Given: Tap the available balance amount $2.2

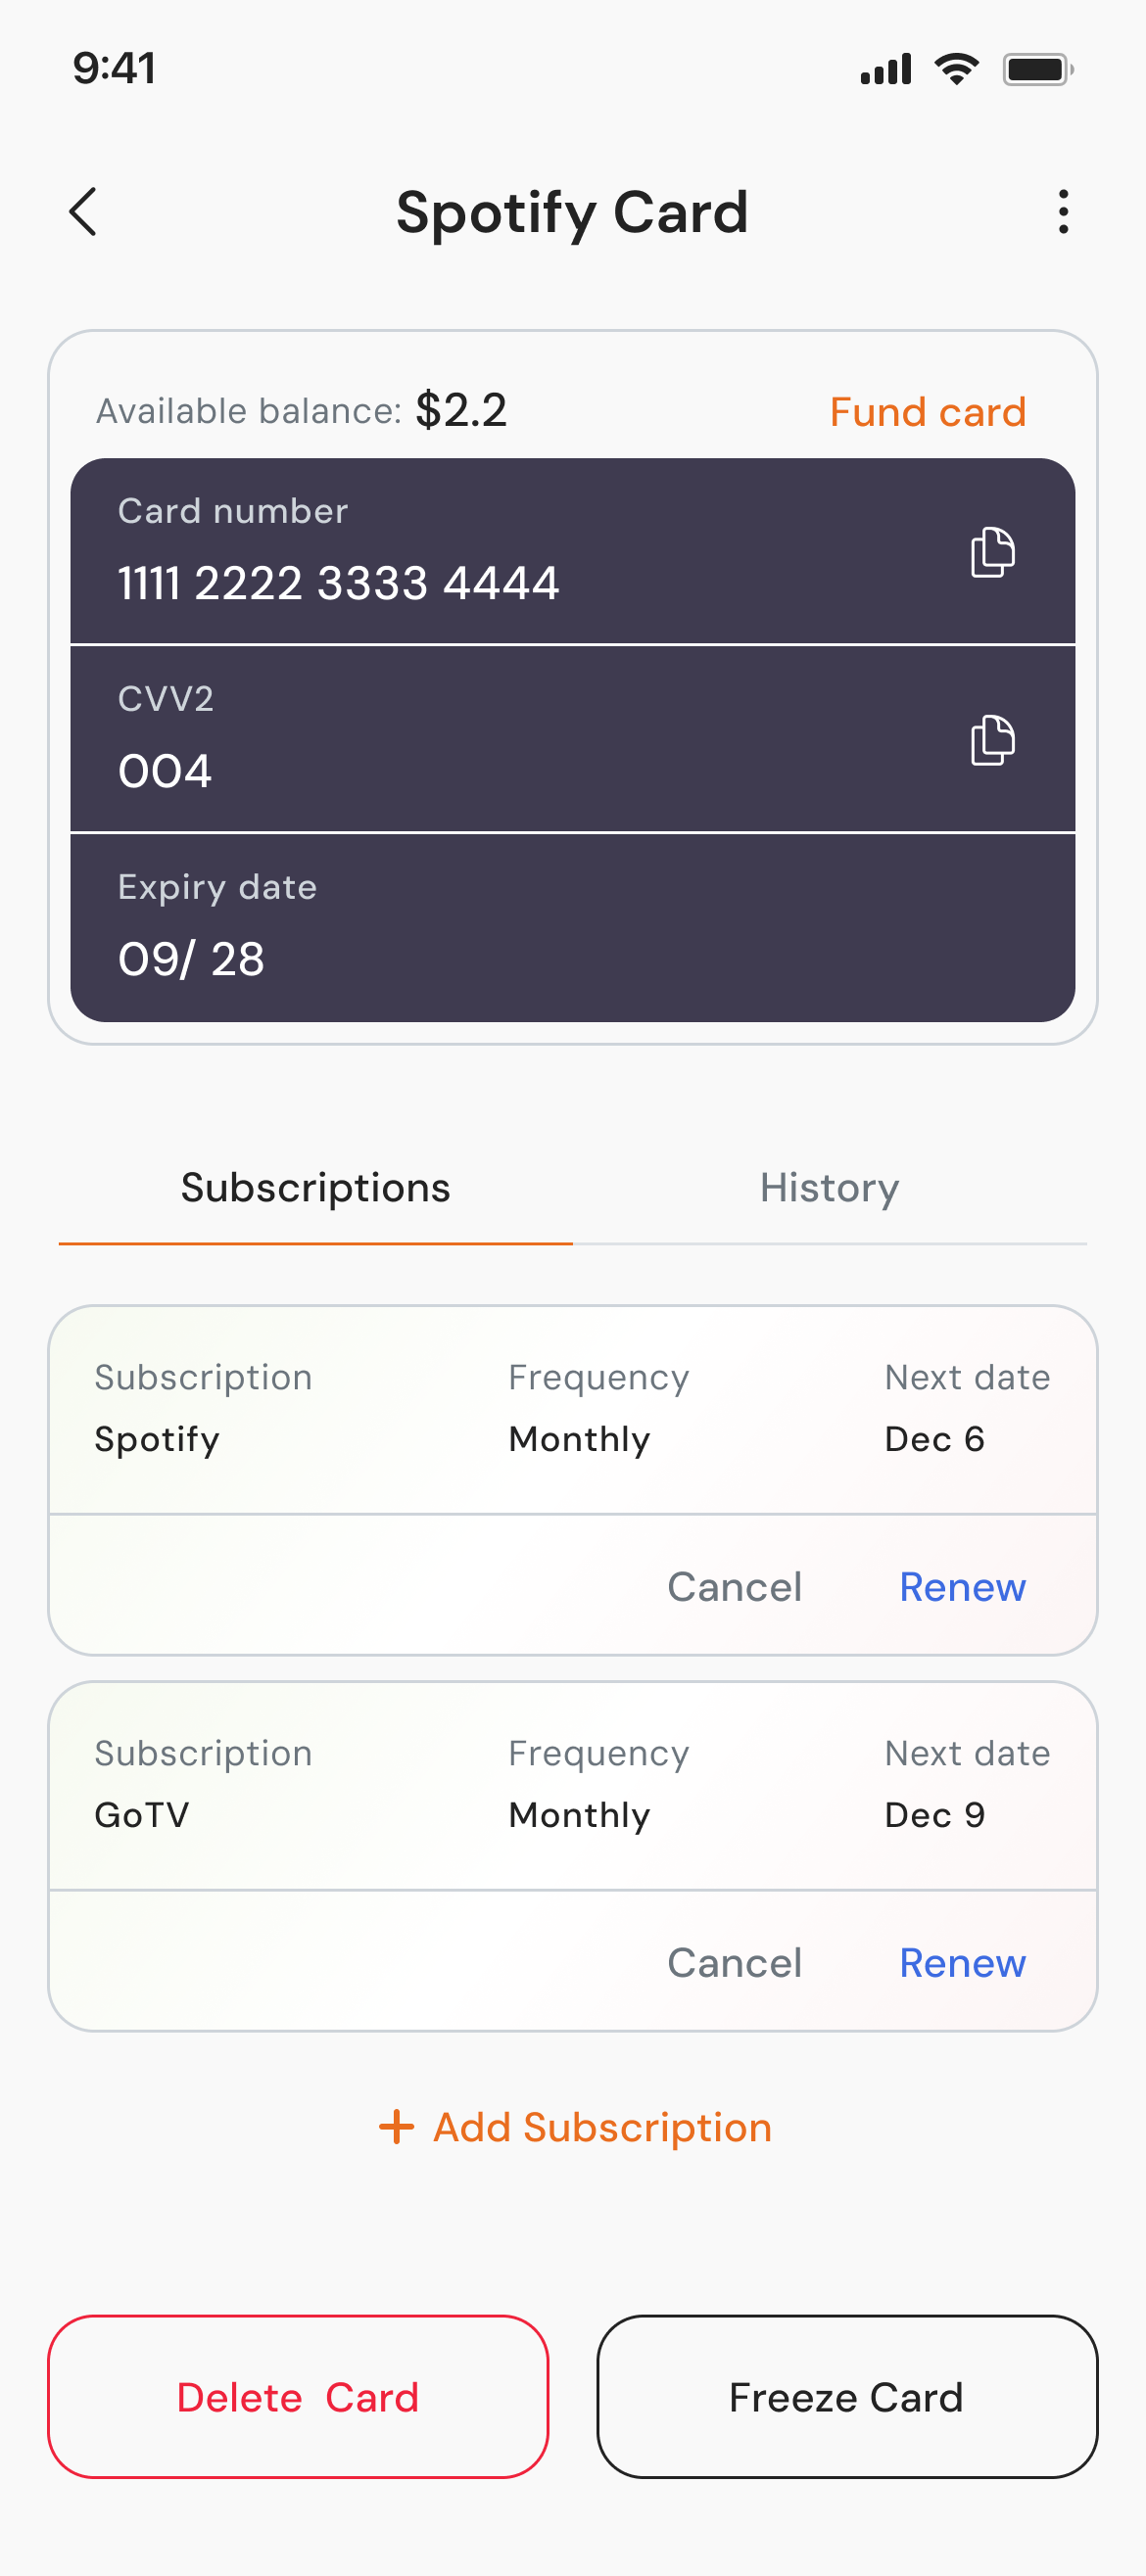Looking at the screenshot, I should click(x=461, y=410).
